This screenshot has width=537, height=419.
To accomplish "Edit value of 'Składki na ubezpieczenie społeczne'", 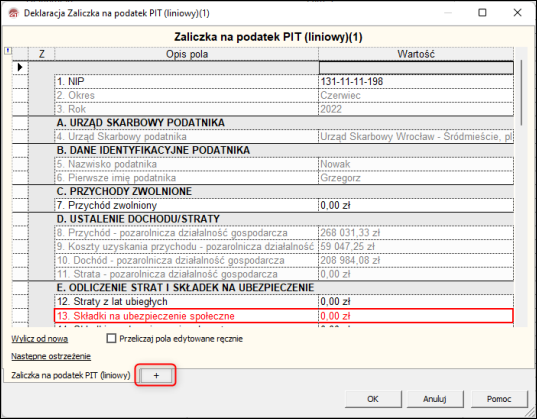I will pyautogui.click(x=416, y=316).
